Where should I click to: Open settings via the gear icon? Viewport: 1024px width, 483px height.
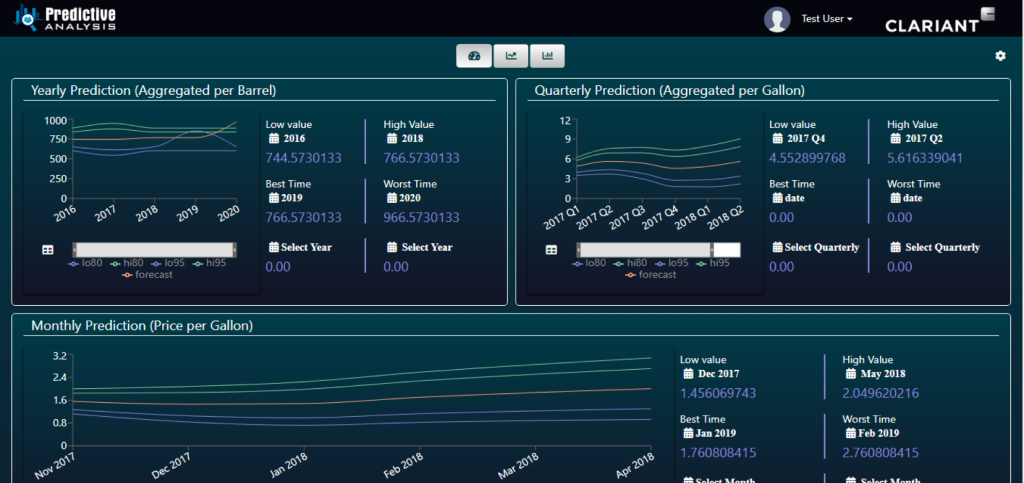coord(1000,56)
